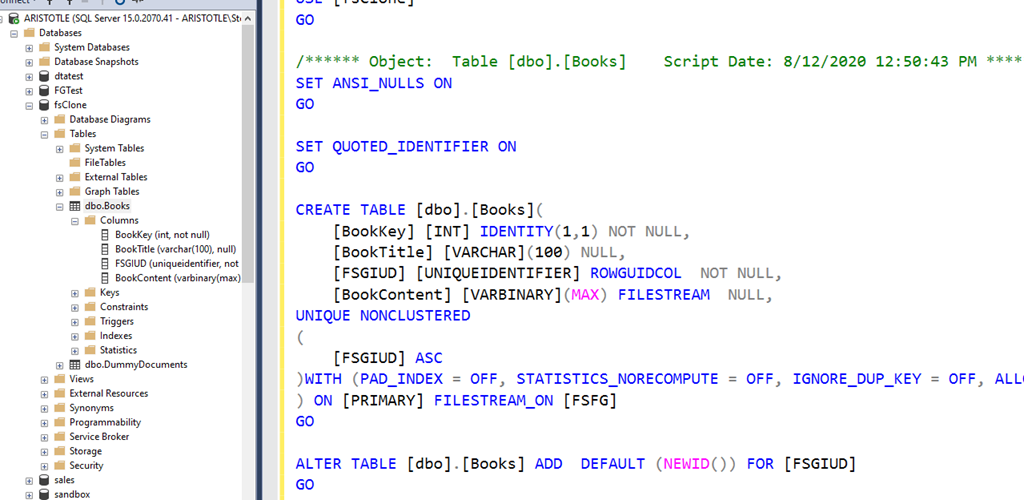Image resolution: width=1024 pixels, height=500 pixels.
Task: Collapse the Columns folder under dbo.Books
Action: [x=75, y=220]
